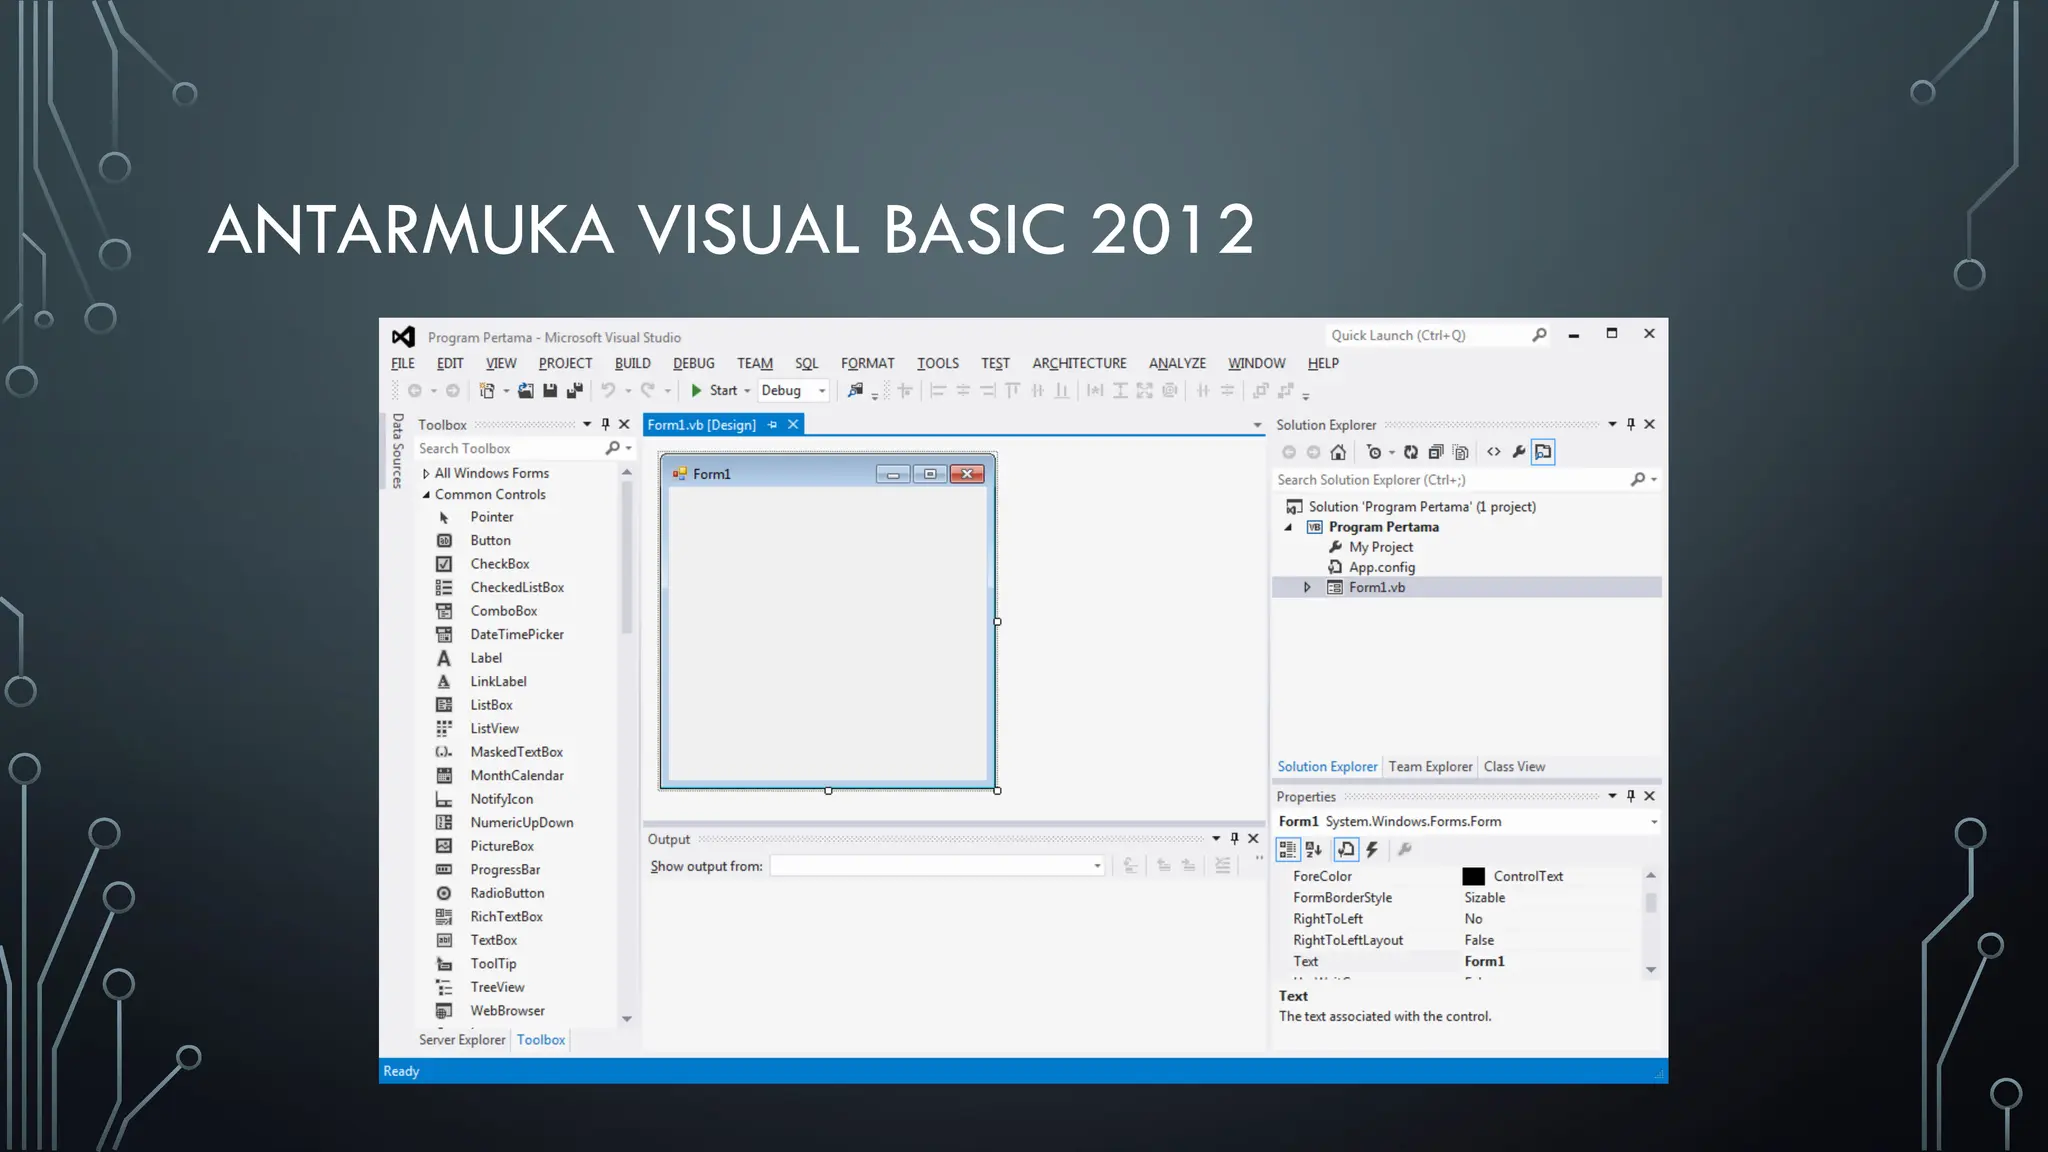This screenshot has width=2048, height=1152.
Task: Collapse the Common Controls group in Toolbox
Action: pos(426,495)
